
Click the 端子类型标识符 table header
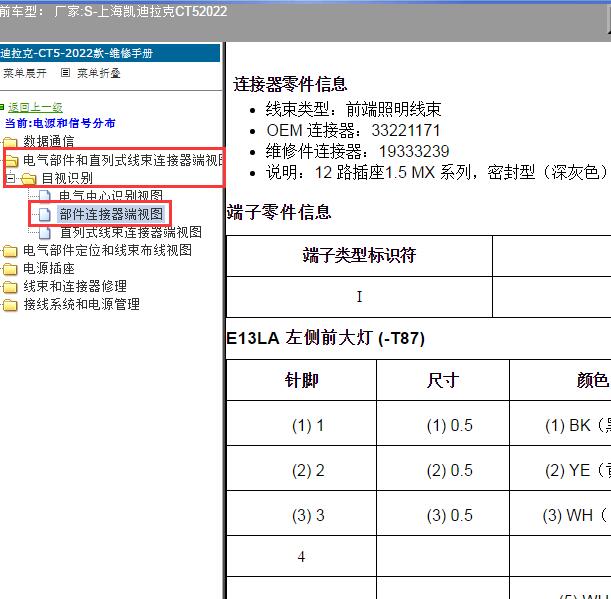pyautogui.click(x=359, y=256)
